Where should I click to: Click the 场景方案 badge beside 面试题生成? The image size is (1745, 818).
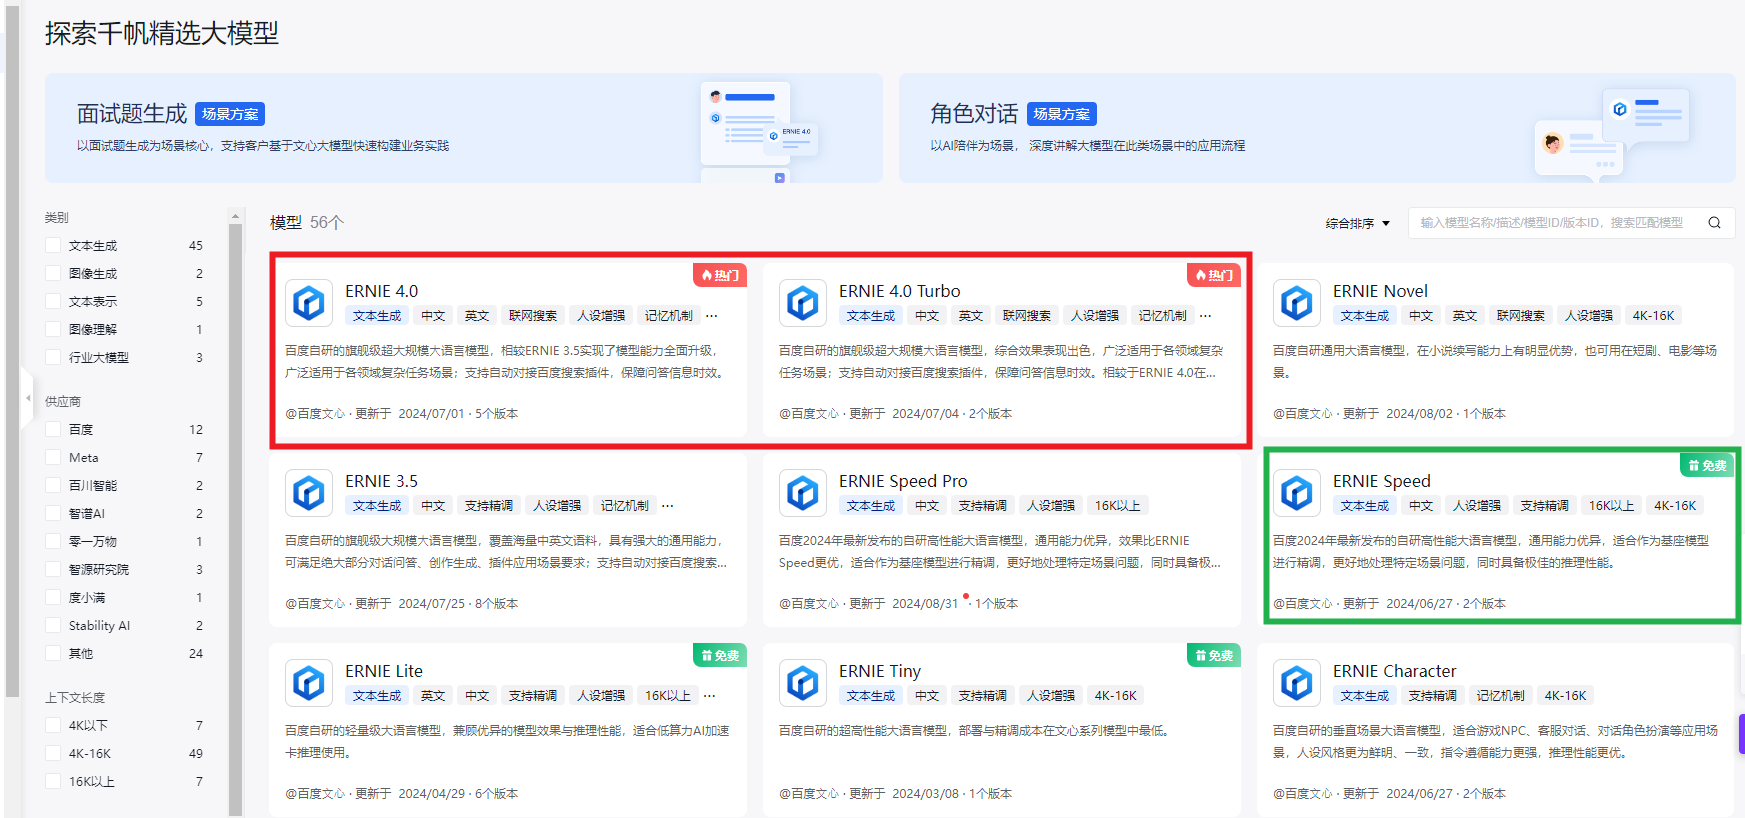pos(230,114)
